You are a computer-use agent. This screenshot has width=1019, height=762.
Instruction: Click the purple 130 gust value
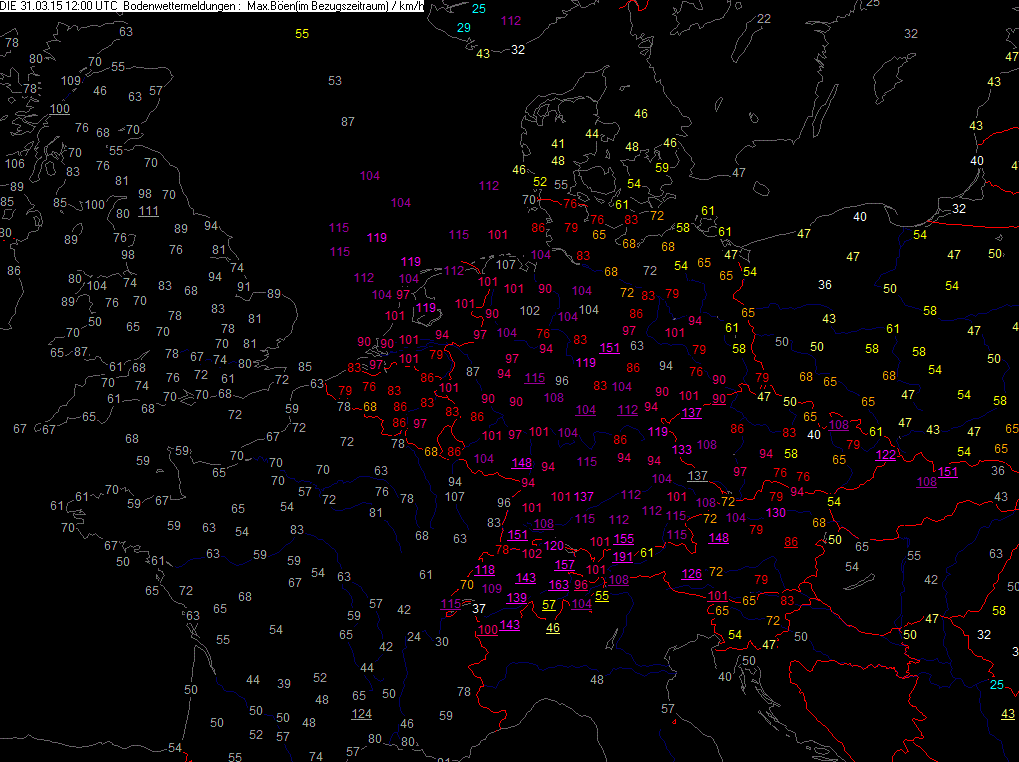[x=776, y=513]
